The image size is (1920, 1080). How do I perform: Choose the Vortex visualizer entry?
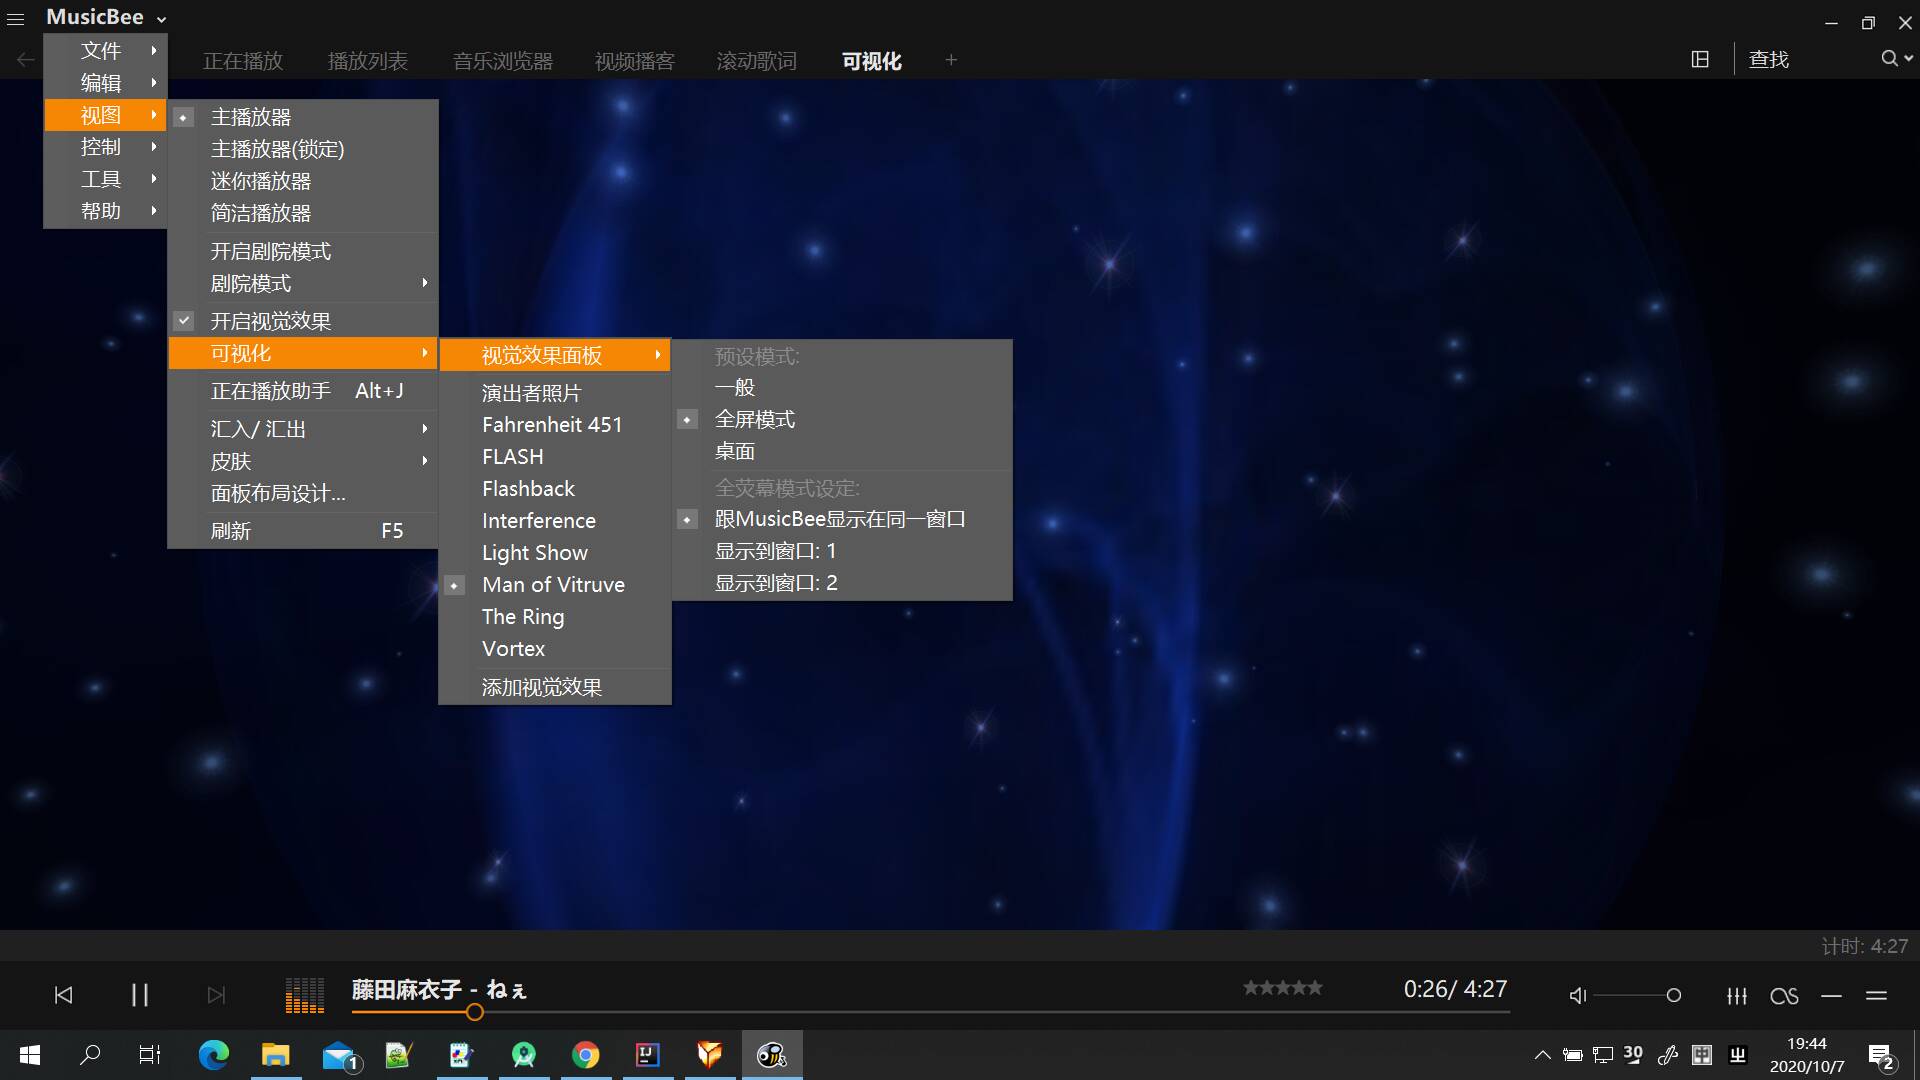pyautogui.click(x=513, y=649)
